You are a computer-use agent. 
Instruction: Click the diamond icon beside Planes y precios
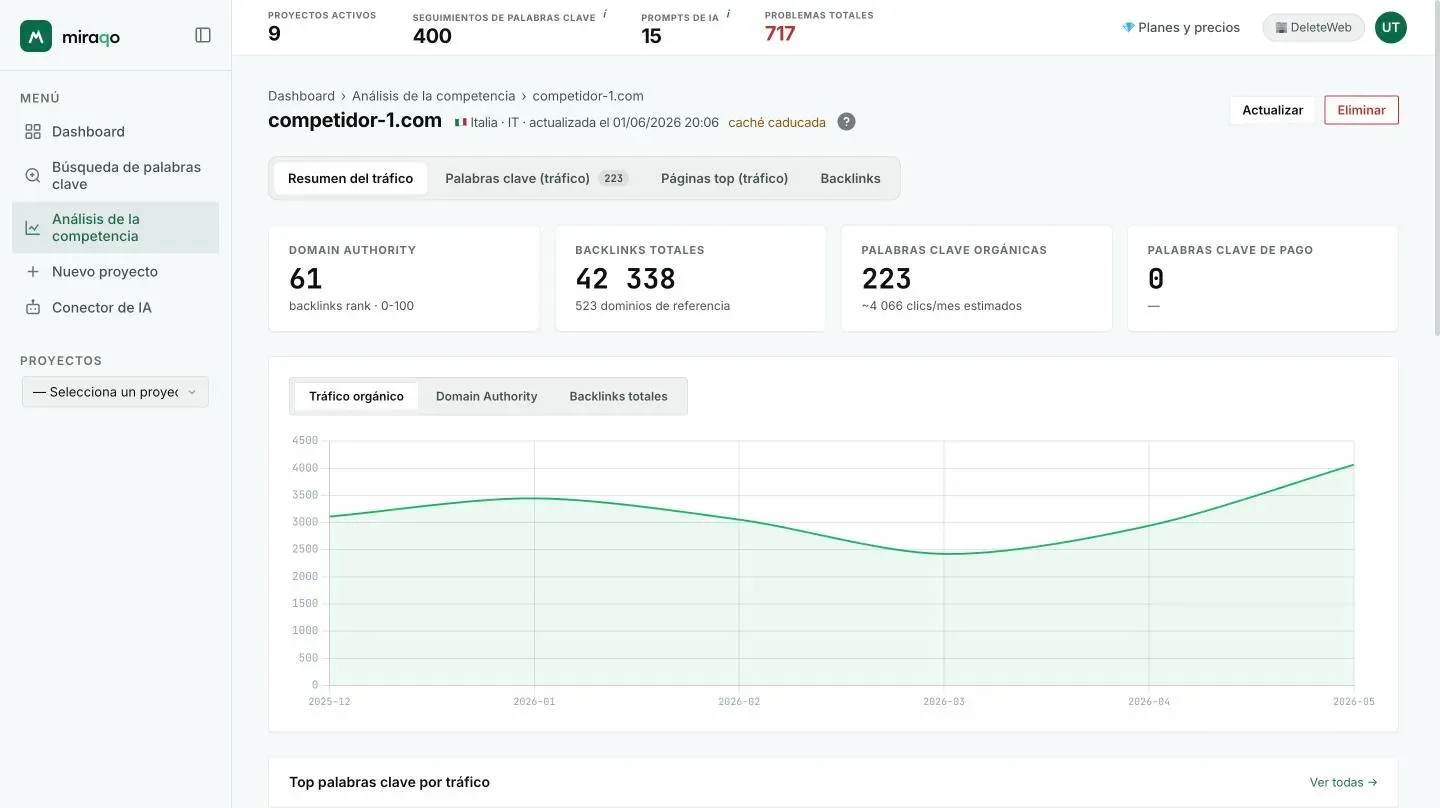tap(1128, 27)
